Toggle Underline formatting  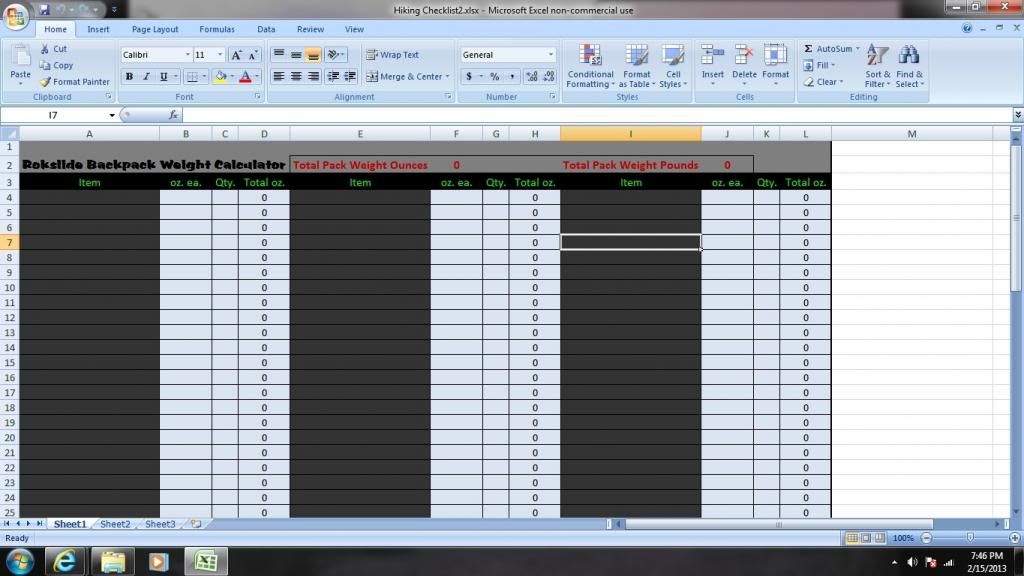point(164,77)
